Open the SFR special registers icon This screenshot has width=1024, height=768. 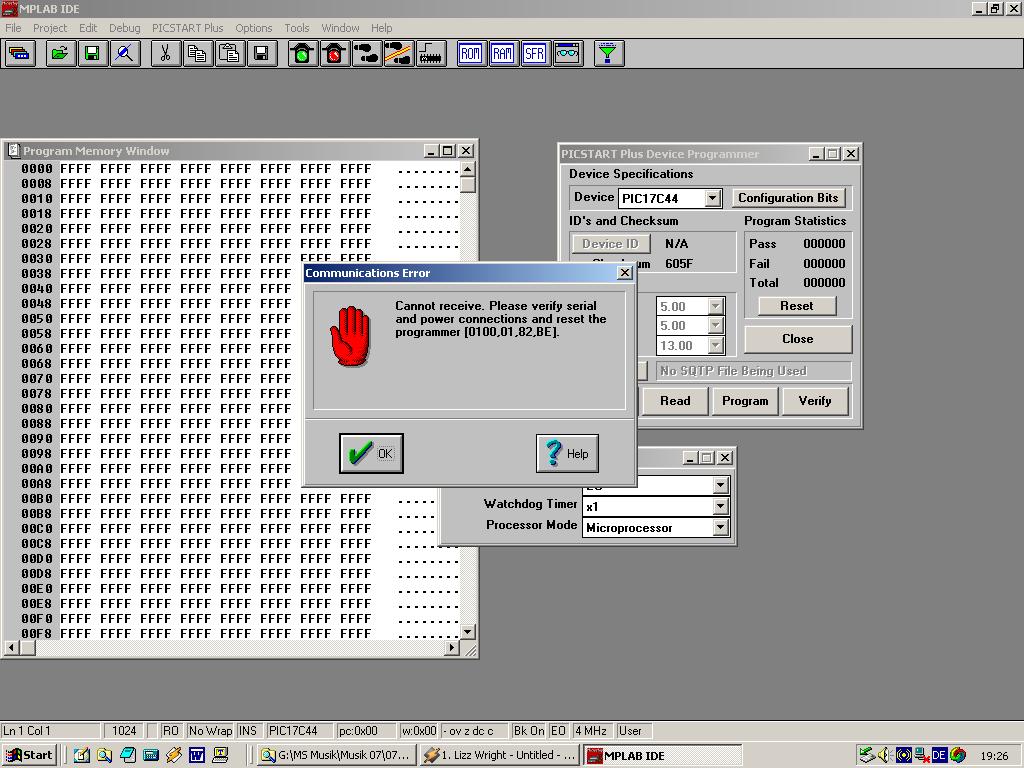[535, 54]
